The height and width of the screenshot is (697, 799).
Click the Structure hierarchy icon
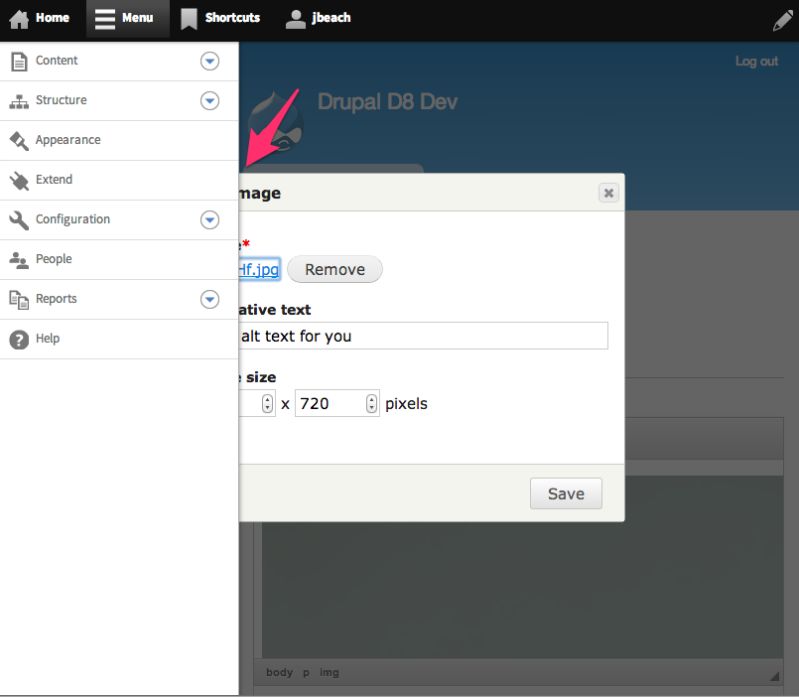click(19, 101)
